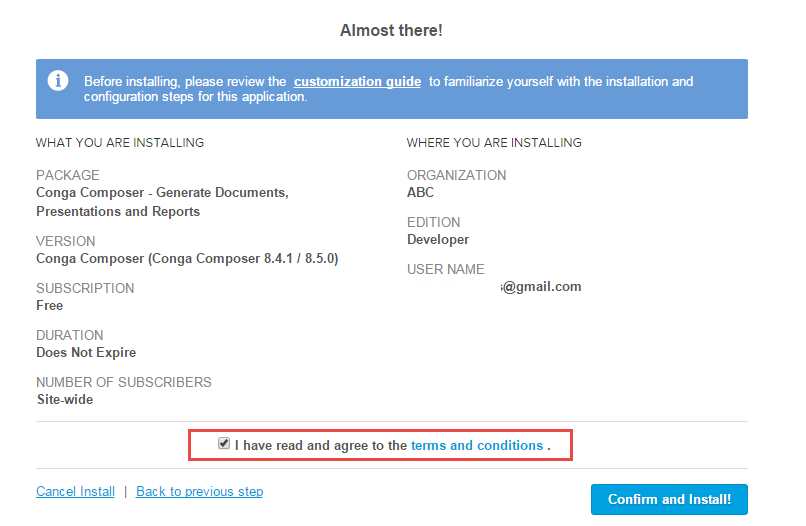This screenshot has height=526, width=806.
Task: Click the subscription value "Free"
Action: pos(50,305)
